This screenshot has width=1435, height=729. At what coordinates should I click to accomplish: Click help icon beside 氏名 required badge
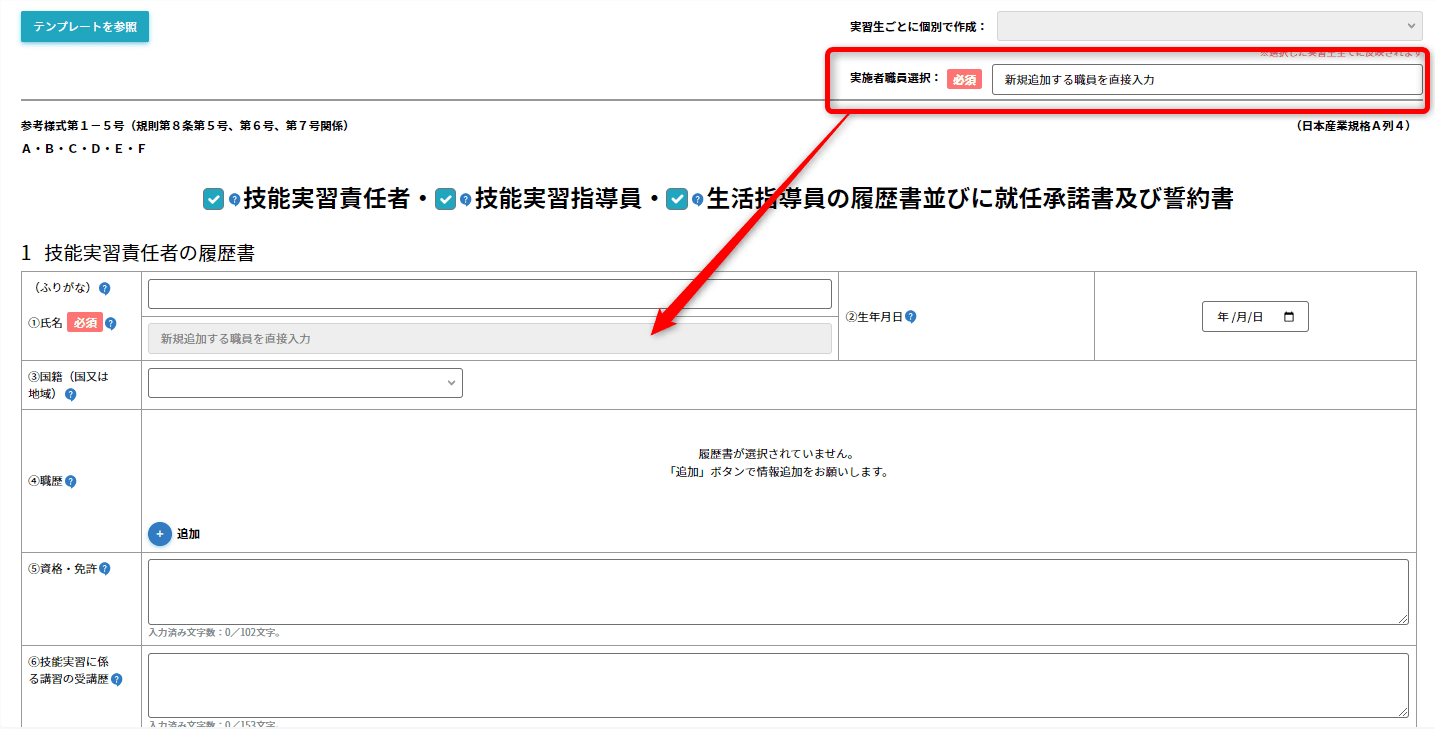(x=111, y=323)
